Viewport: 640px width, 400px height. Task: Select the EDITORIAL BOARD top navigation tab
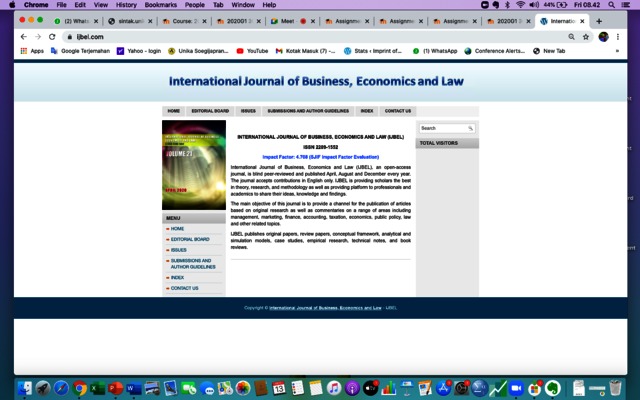click(210, 111)
